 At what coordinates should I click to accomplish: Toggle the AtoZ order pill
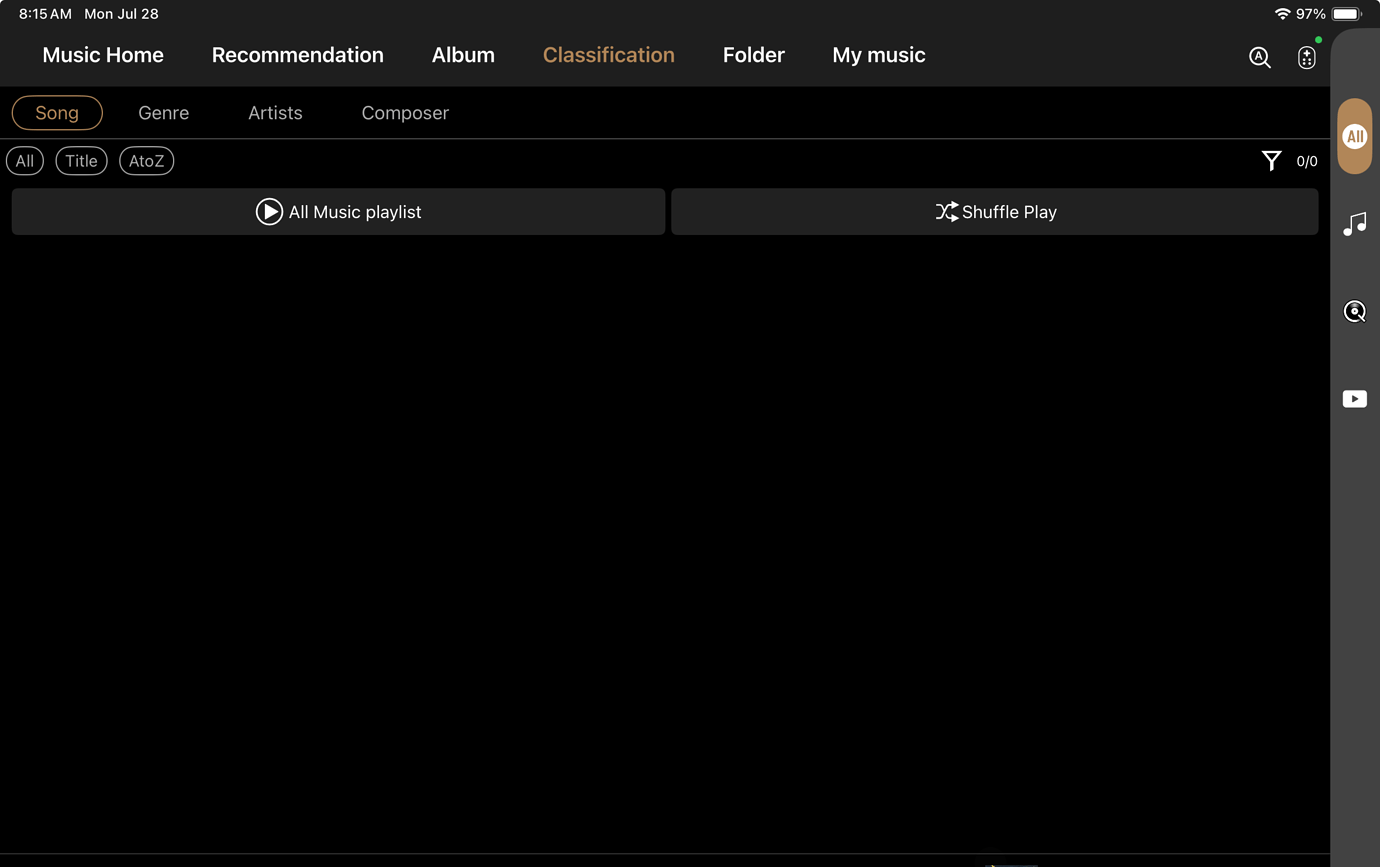[x=146, y=161]
